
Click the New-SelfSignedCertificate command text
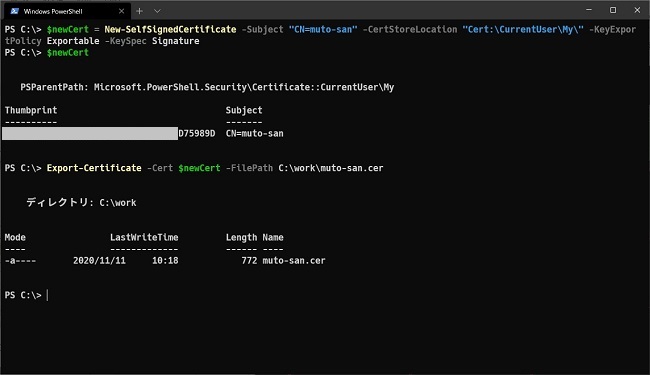[170, 29]
